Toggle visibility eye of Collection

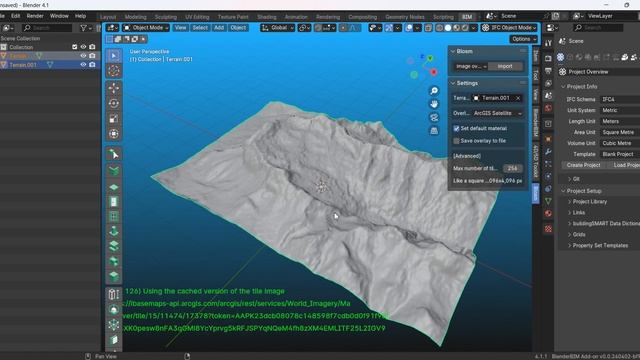[x=83, y=47]
